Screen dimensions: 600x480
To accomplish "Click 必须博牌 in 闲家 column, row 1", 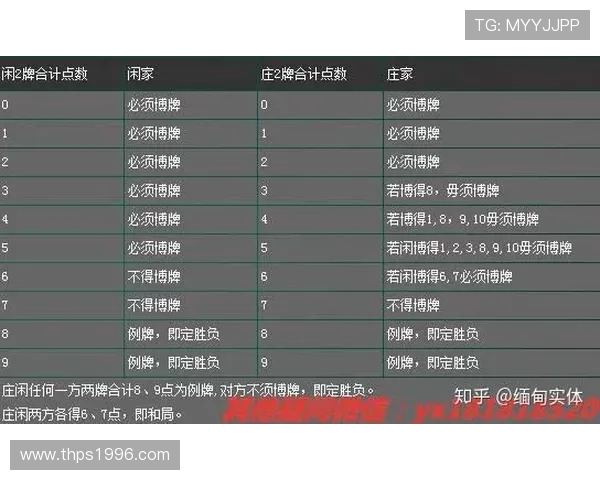I will pyautogui.click(x=154, y=133).
